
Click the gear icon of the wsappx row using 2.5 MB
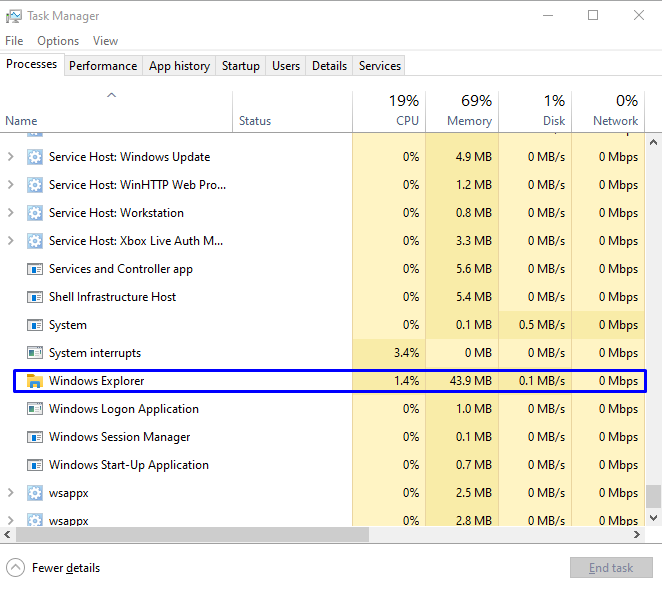tap(35, 493)
